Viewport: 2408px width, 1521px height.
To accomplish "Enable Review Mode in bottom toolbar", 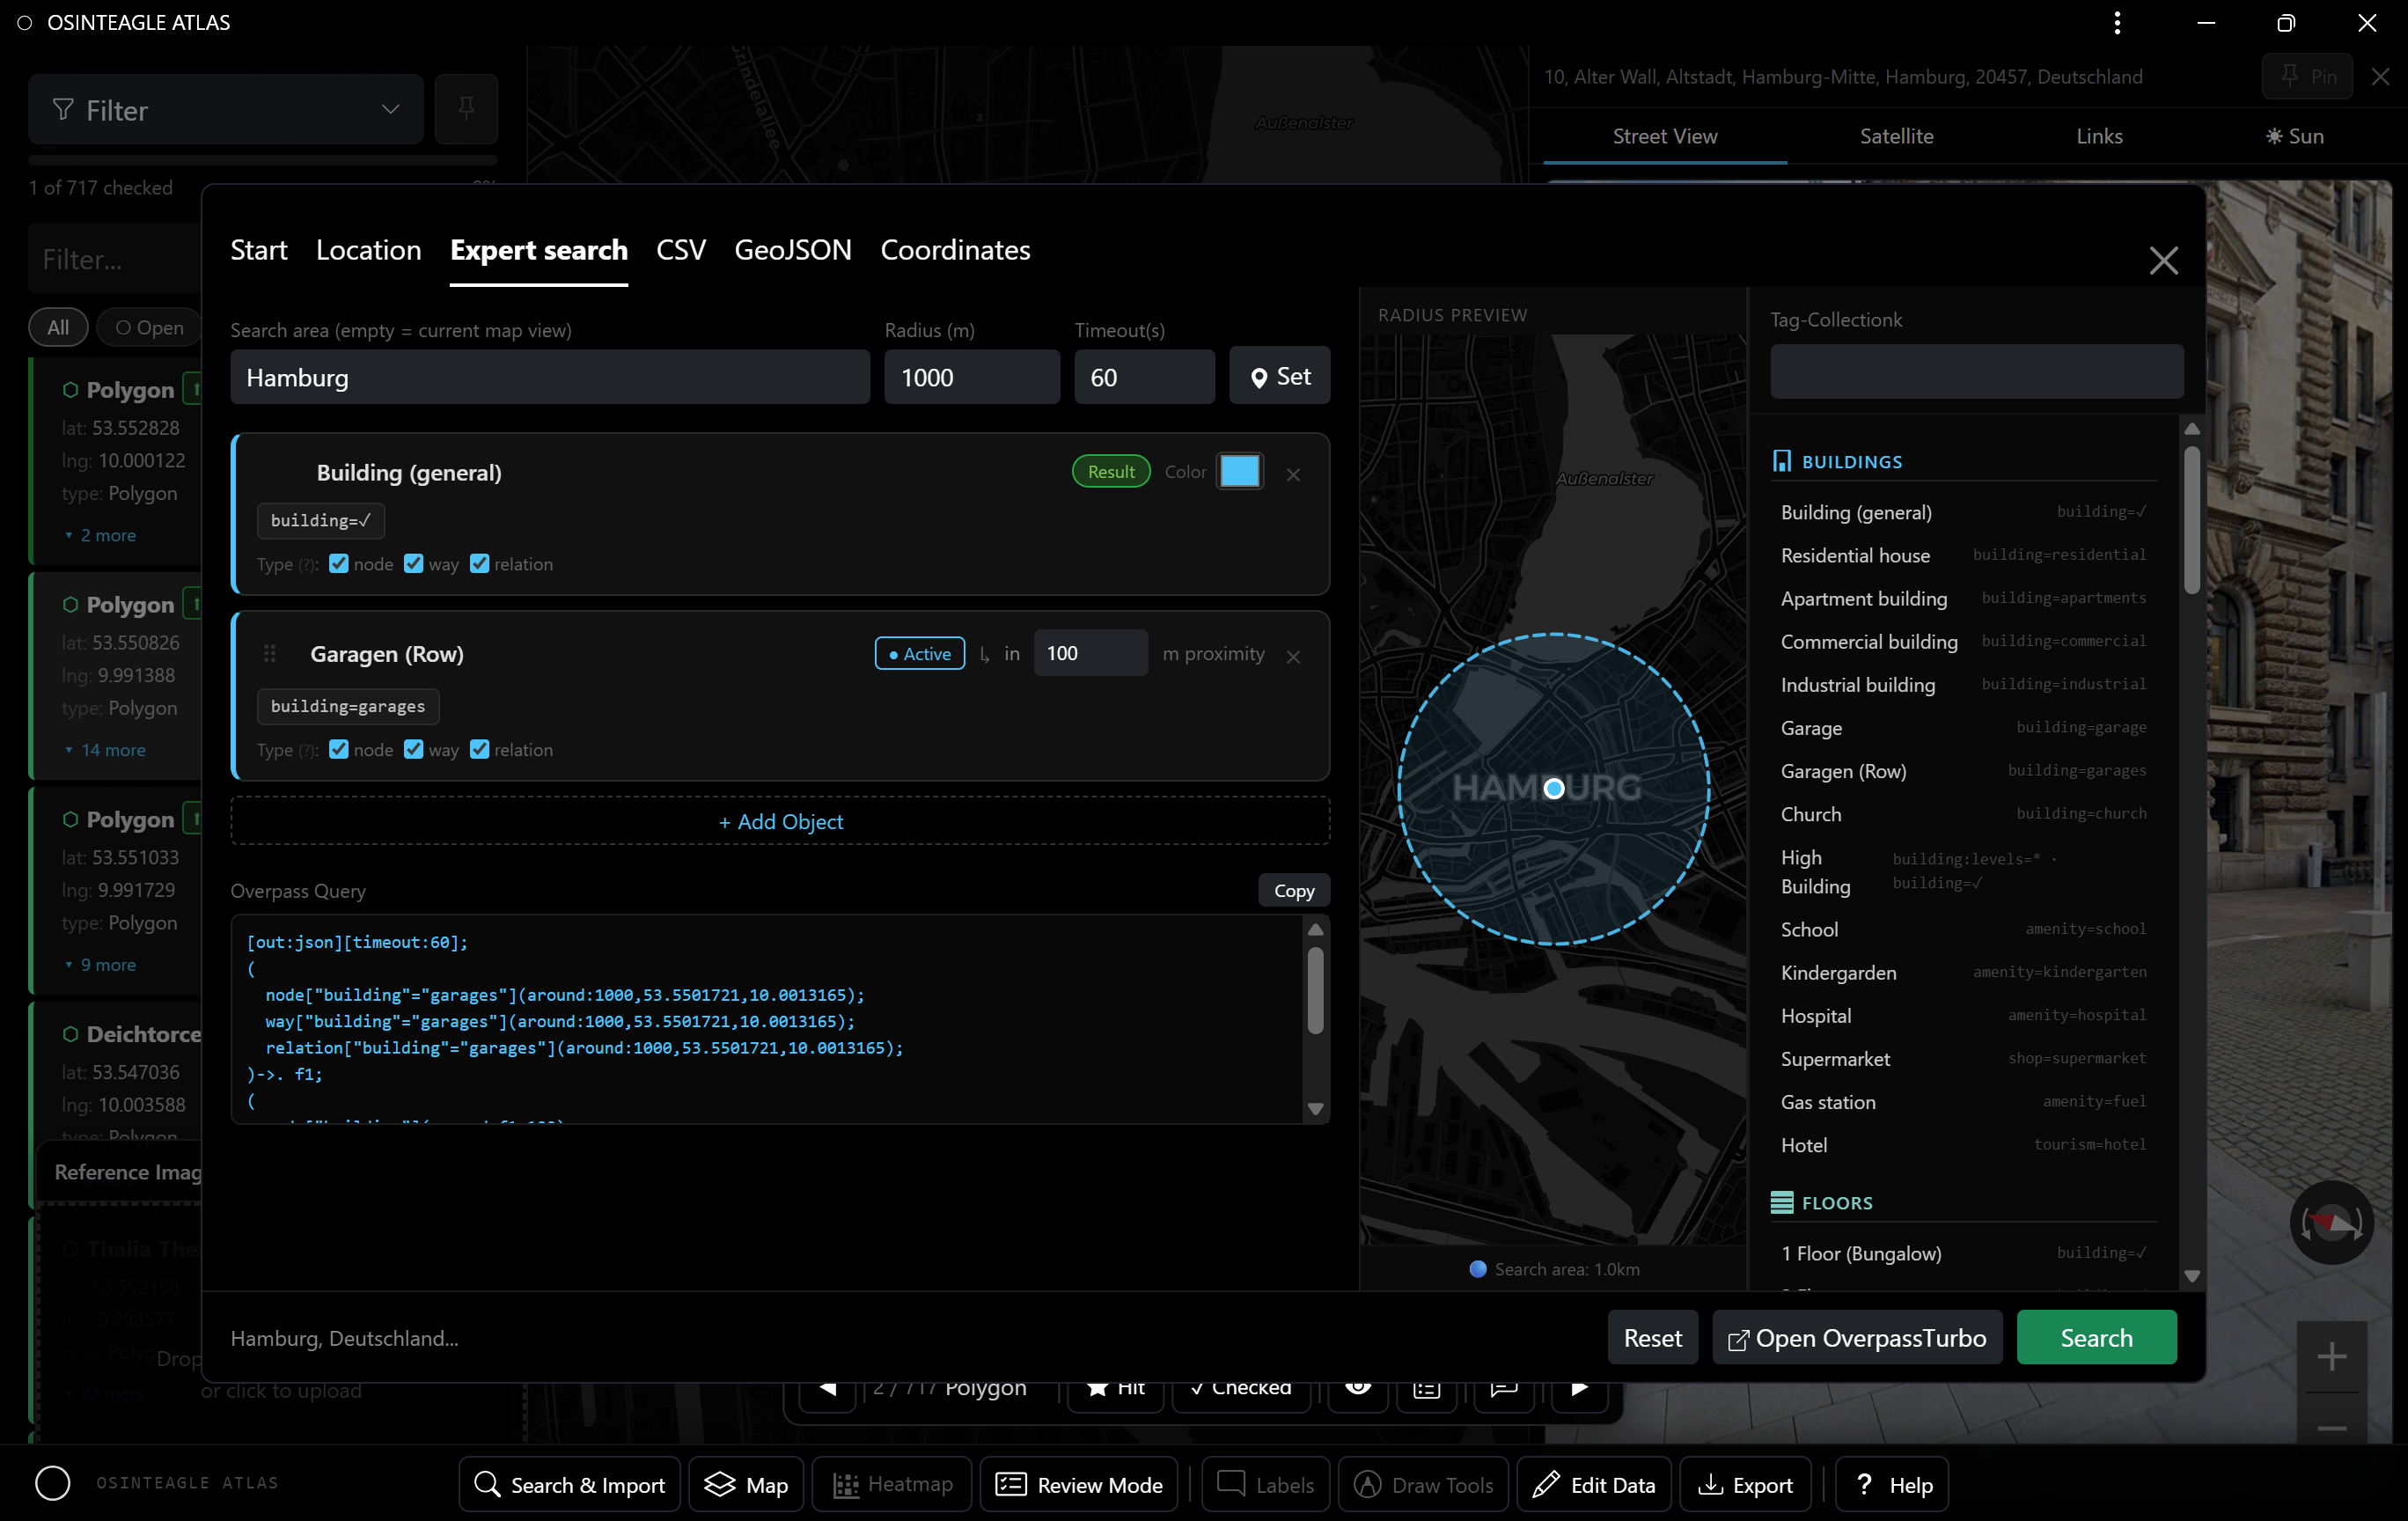I will [1079, 1484].
